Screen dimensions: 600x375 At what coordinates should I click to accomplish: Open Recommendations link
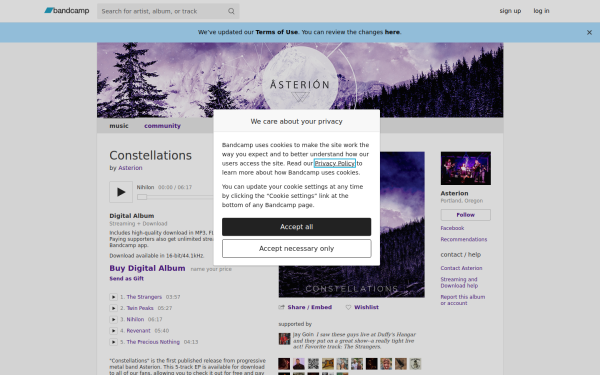point(464,240)
